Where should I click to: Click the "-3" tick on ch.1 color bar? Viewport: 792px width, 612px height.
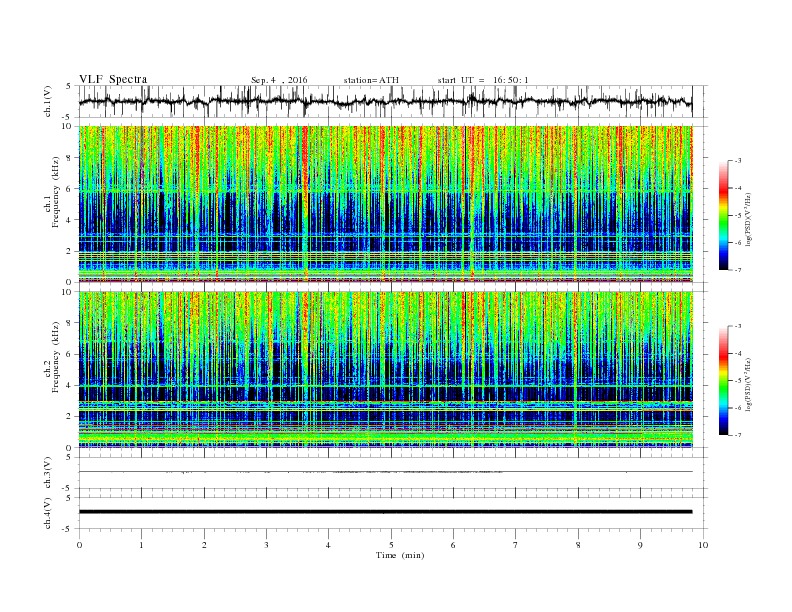737,161
